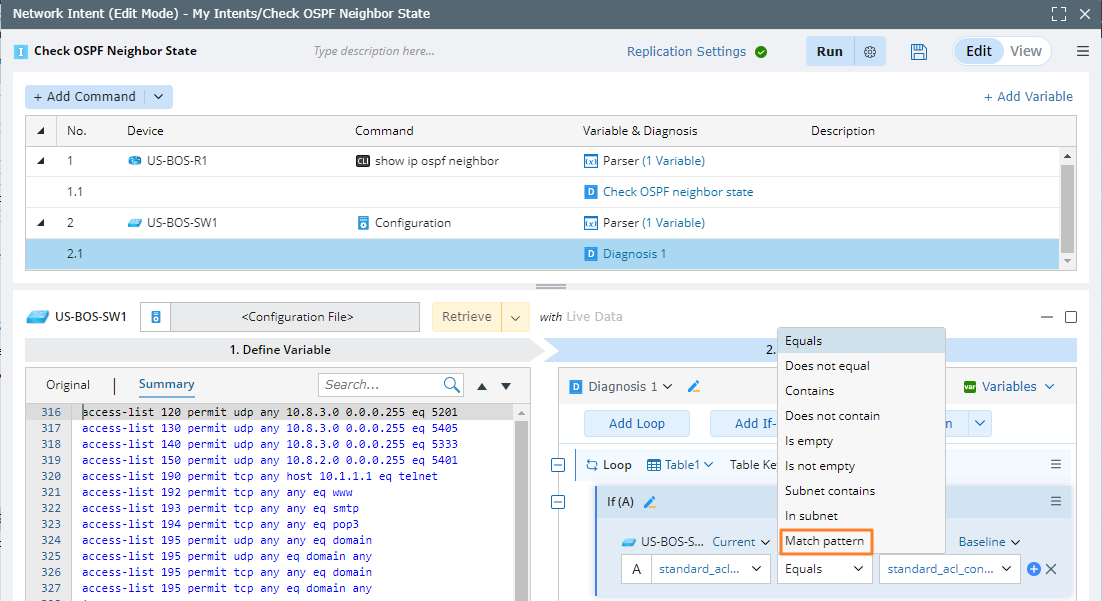Add condition with blue plus icon
Viewport: 1102px width, 601px height.
tap(1034, 569)
